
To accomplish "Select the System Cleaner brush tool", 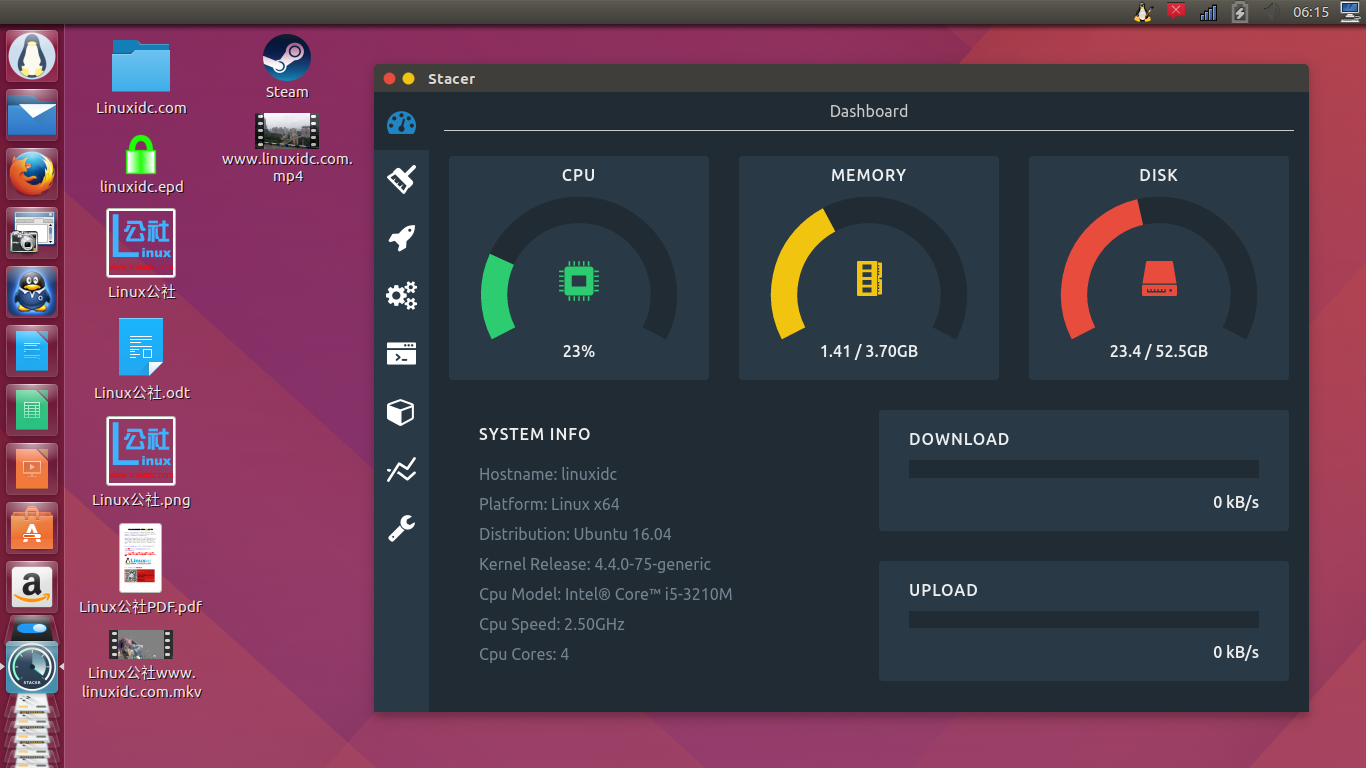I will point(401,179).
